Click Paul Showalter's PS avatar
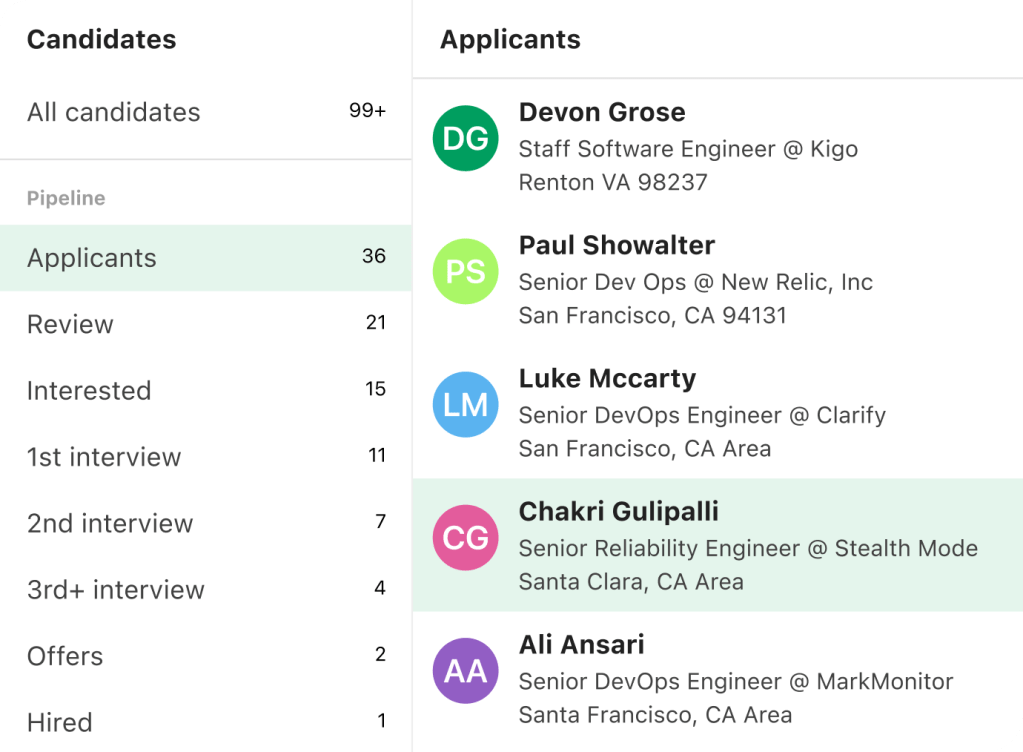The width and height of the screenshot is (1023, 752). (x=465, y=271)
